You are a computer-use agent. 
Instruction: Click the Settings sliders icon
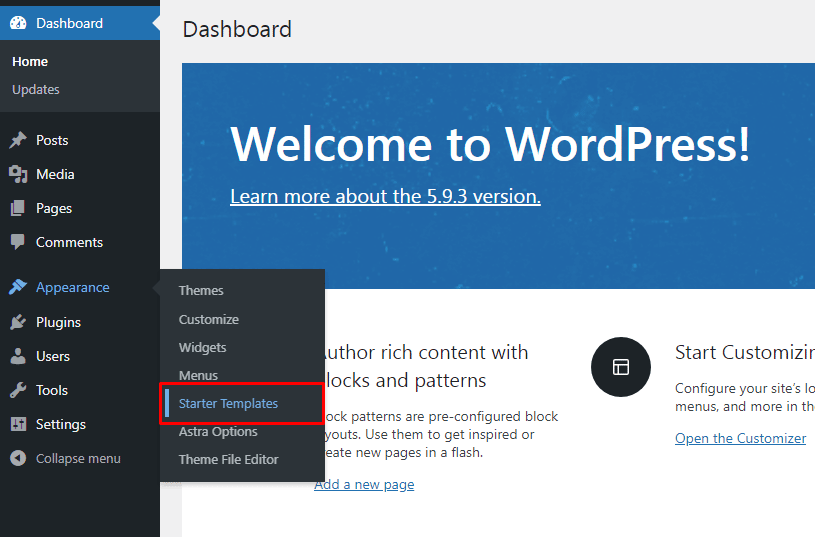click(x=18, y=424)
